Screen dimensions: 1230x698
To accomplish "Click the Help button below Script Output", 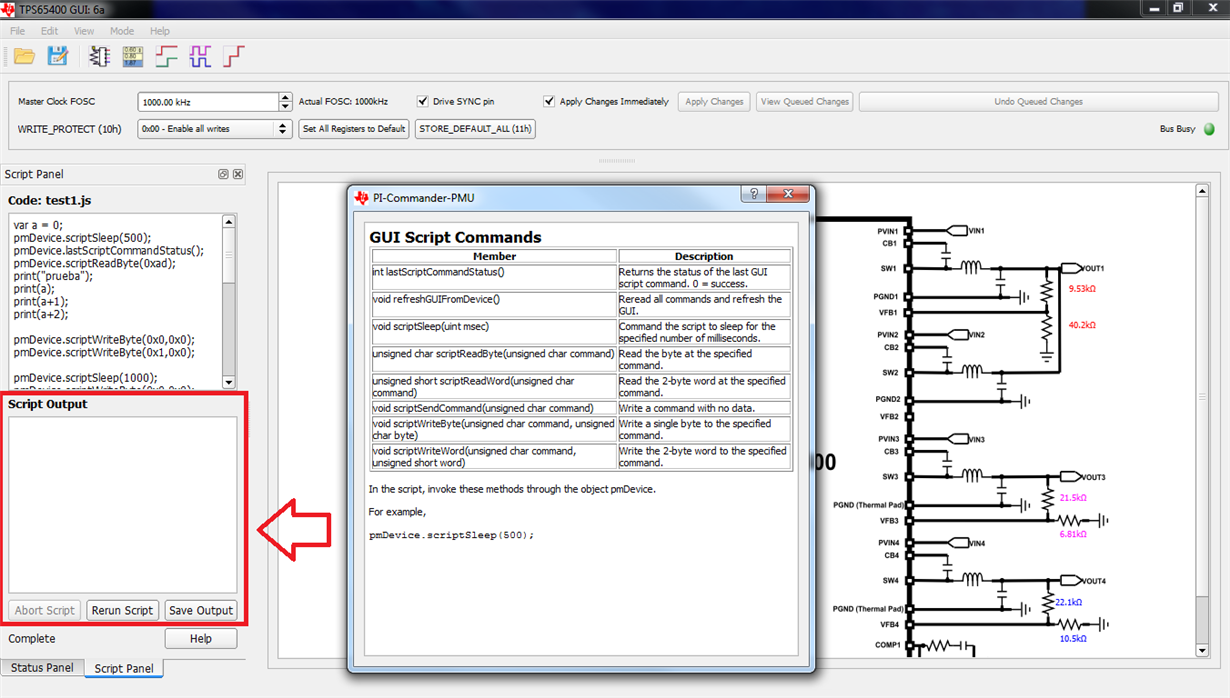I will coord(201,638).
